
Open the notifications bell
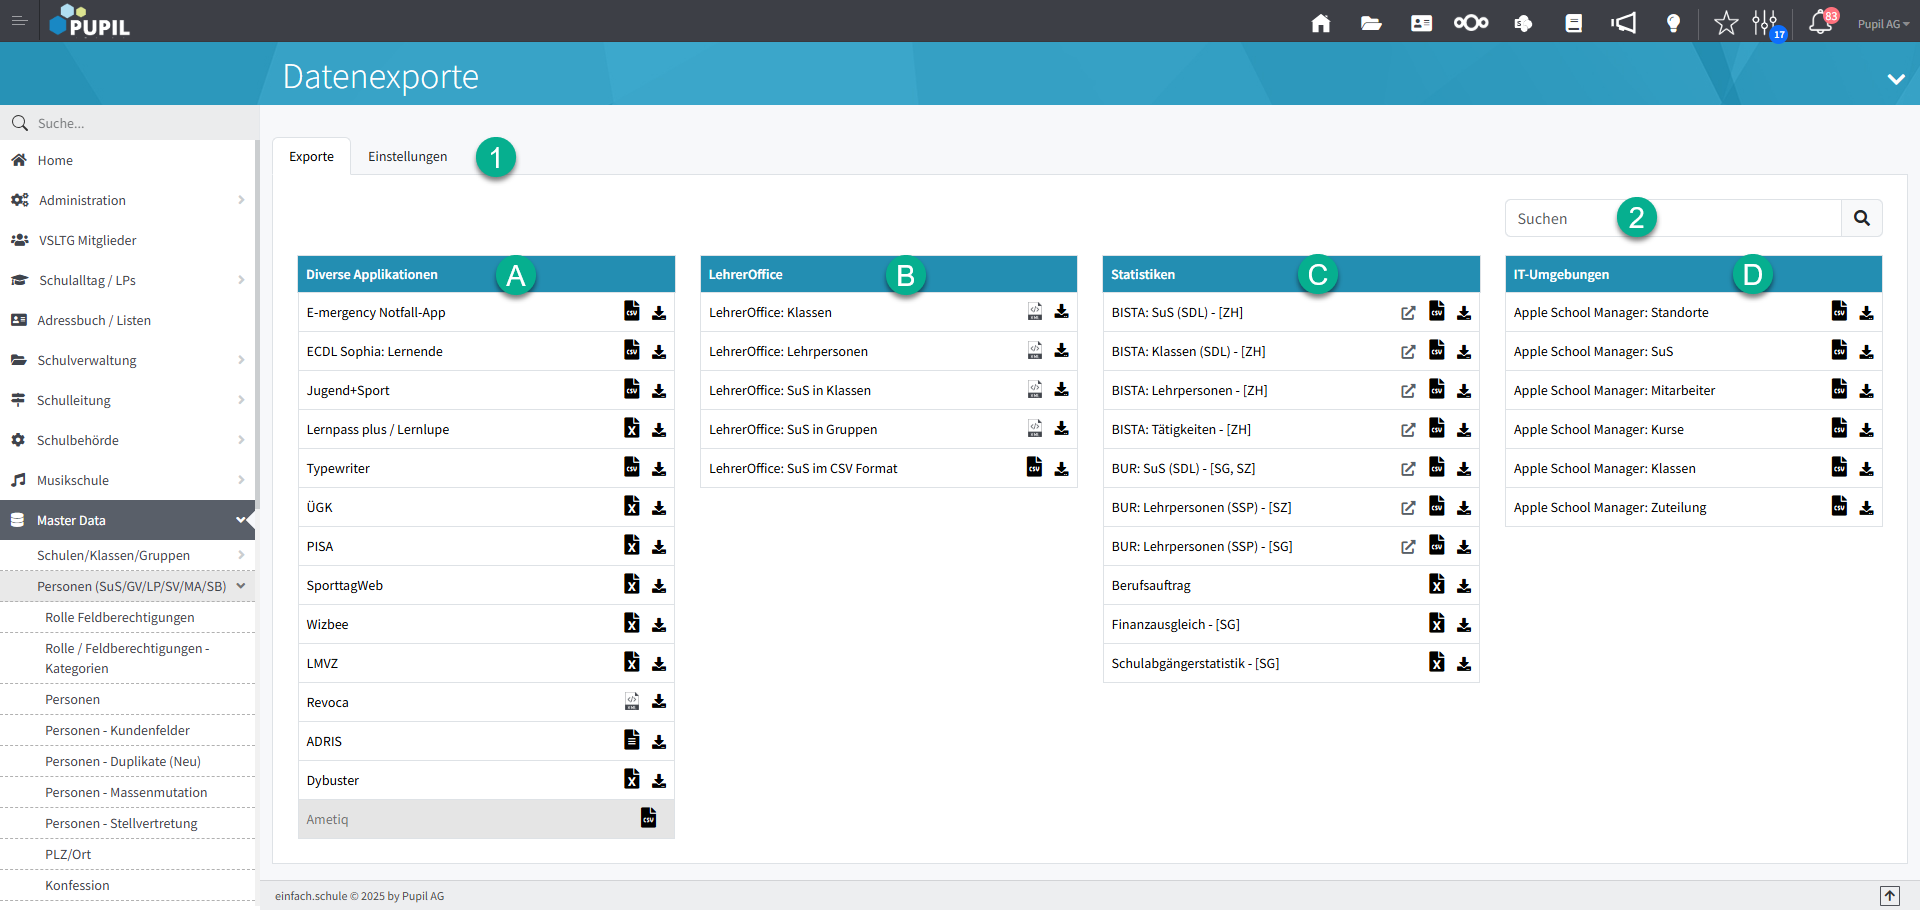tap(1821, 22)
